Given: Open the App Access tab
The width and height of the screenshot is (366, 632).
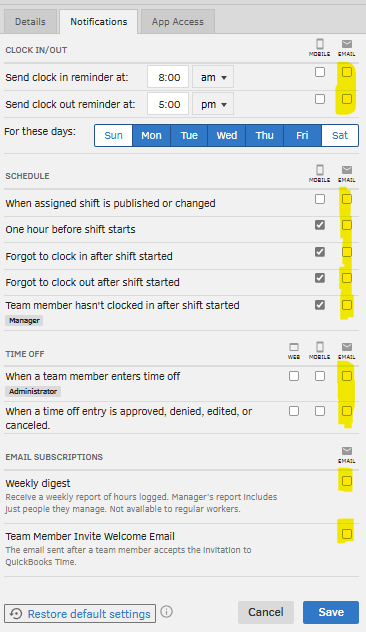Looking at the screenshot, I should click(177, 22).
